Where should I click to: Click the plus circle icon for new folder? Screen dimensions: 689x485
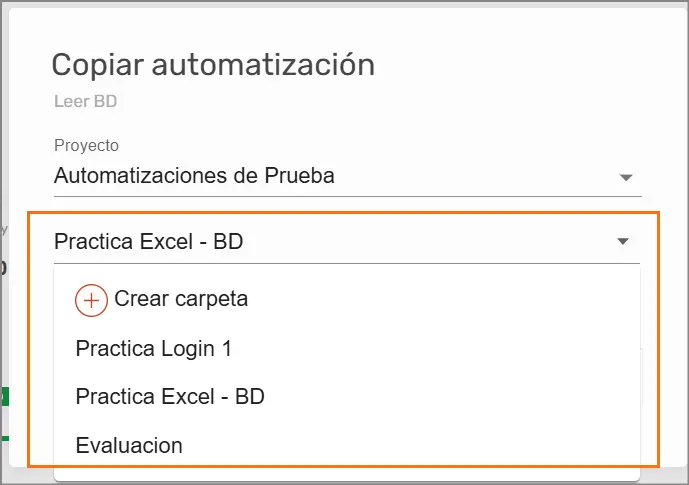coord(91,299)
